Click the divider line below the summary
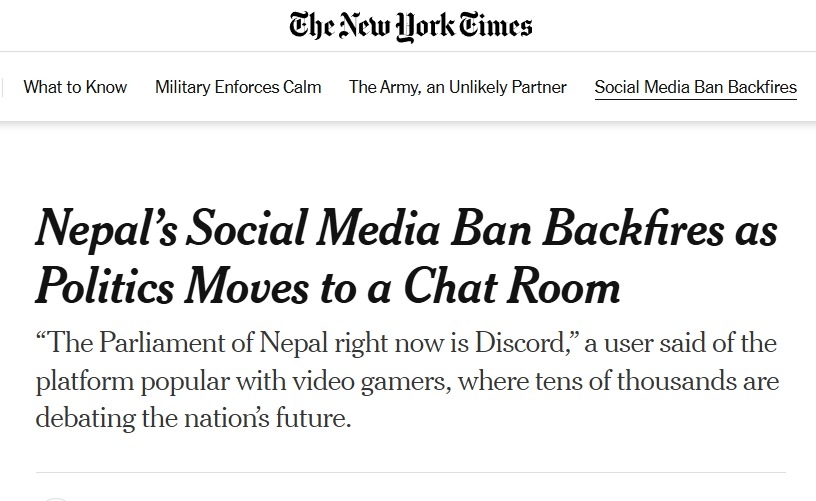The width and height of the screenshot is (816, 501). pos(410,472)
